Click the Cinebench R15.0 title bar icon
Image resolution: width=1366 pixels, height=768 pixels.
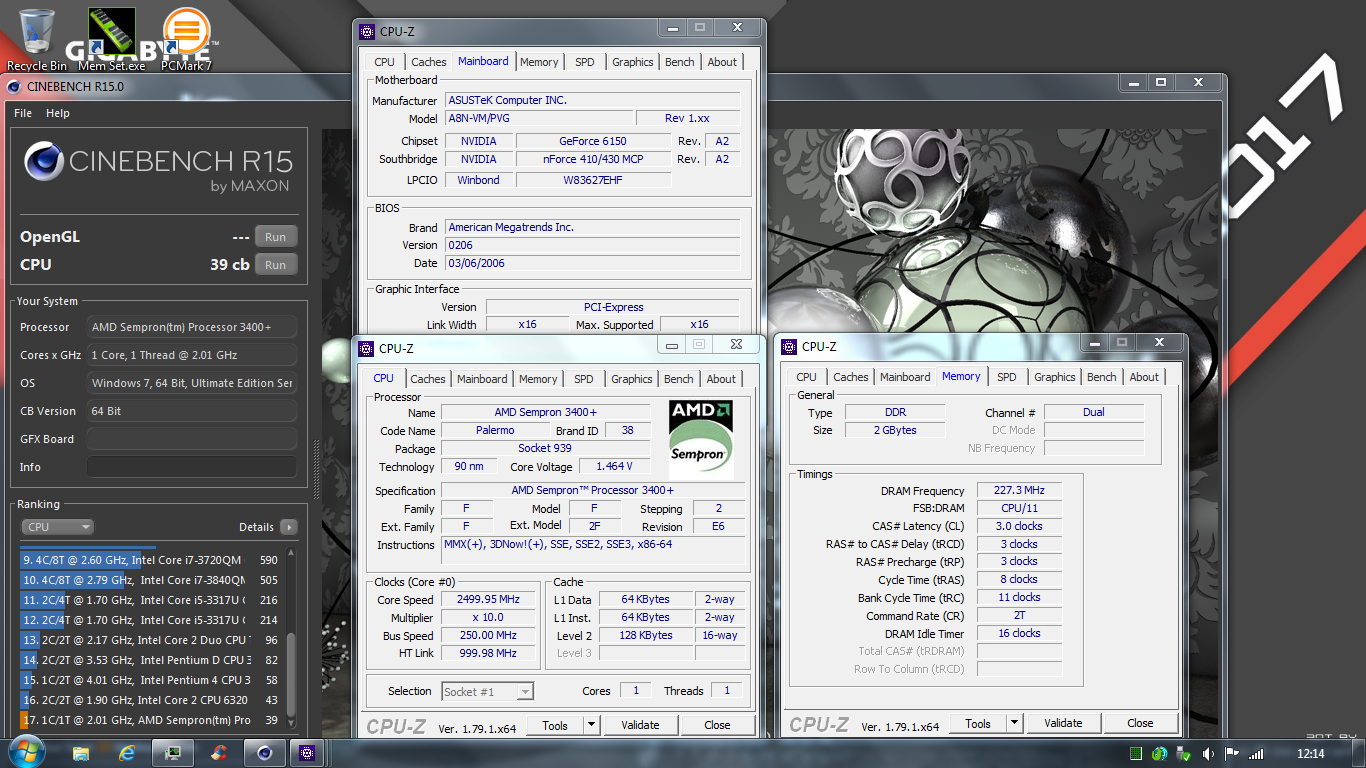[14, 86]
